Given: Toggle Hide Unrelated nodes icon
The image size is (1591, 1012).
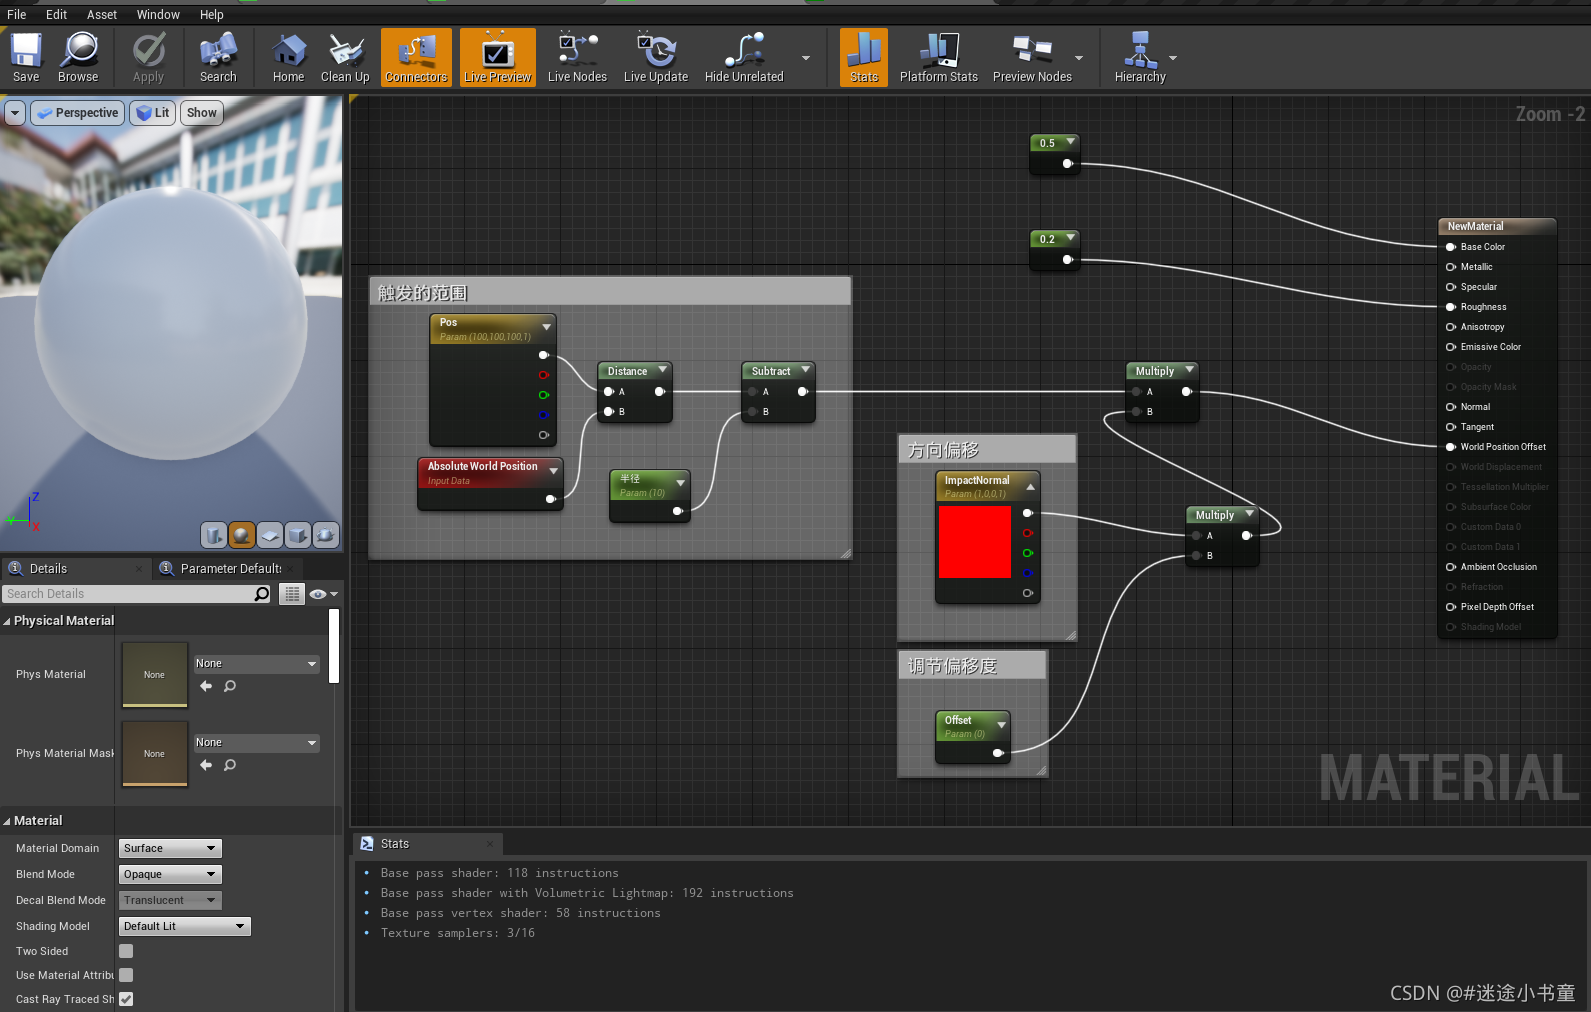Looking at the screenshot, I should pyautogui.click(x=744, y=57).
